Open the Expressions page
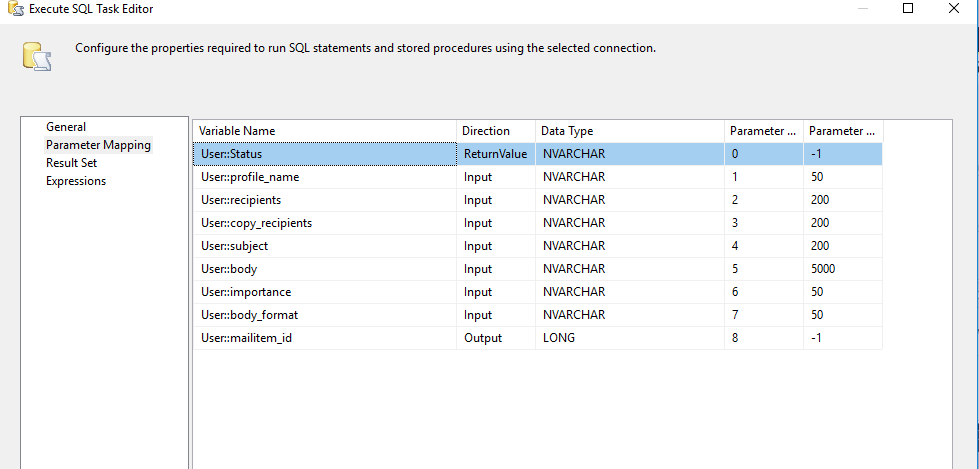Image resolution: width=979 pixels, height=469 pixels. (76, 181)
